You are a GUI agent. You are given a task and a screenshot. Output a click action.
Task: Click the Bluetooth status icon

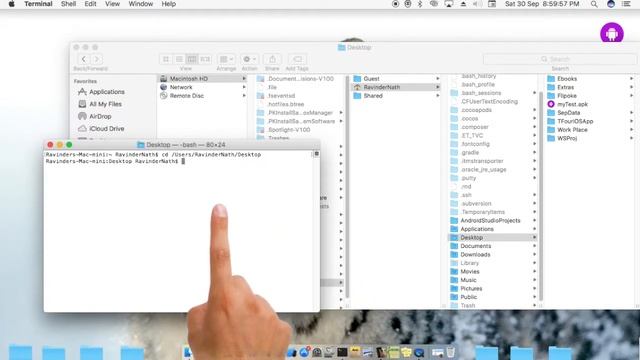click(x=420, y=4)
